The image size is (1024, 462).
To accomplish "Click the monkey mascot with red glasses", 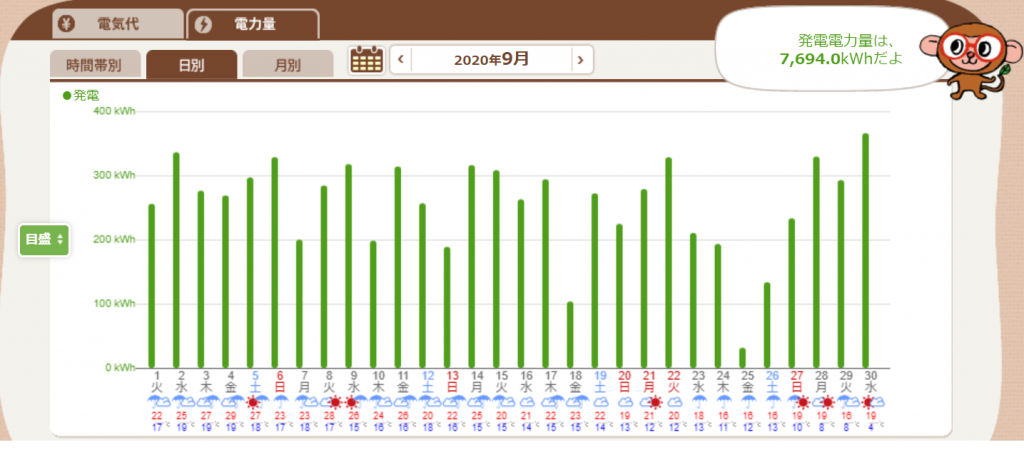I will pyautogui.click(x=966, y=61).
